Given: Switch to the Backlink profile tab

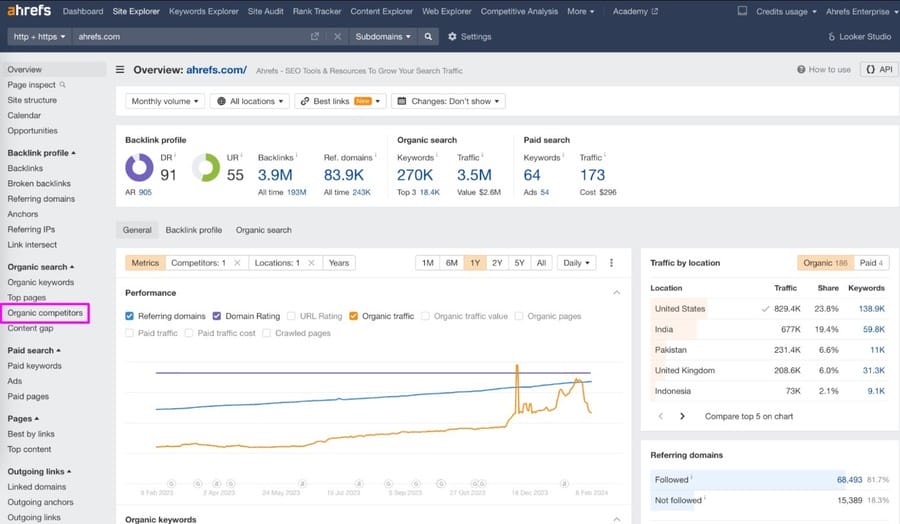Looking at the screenshot, I should click(x=194, y=230).
